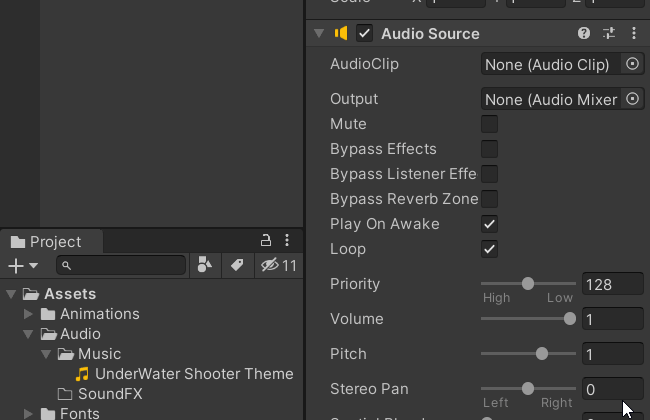Enable Bypass Reverb Zones checkbox

489,199
